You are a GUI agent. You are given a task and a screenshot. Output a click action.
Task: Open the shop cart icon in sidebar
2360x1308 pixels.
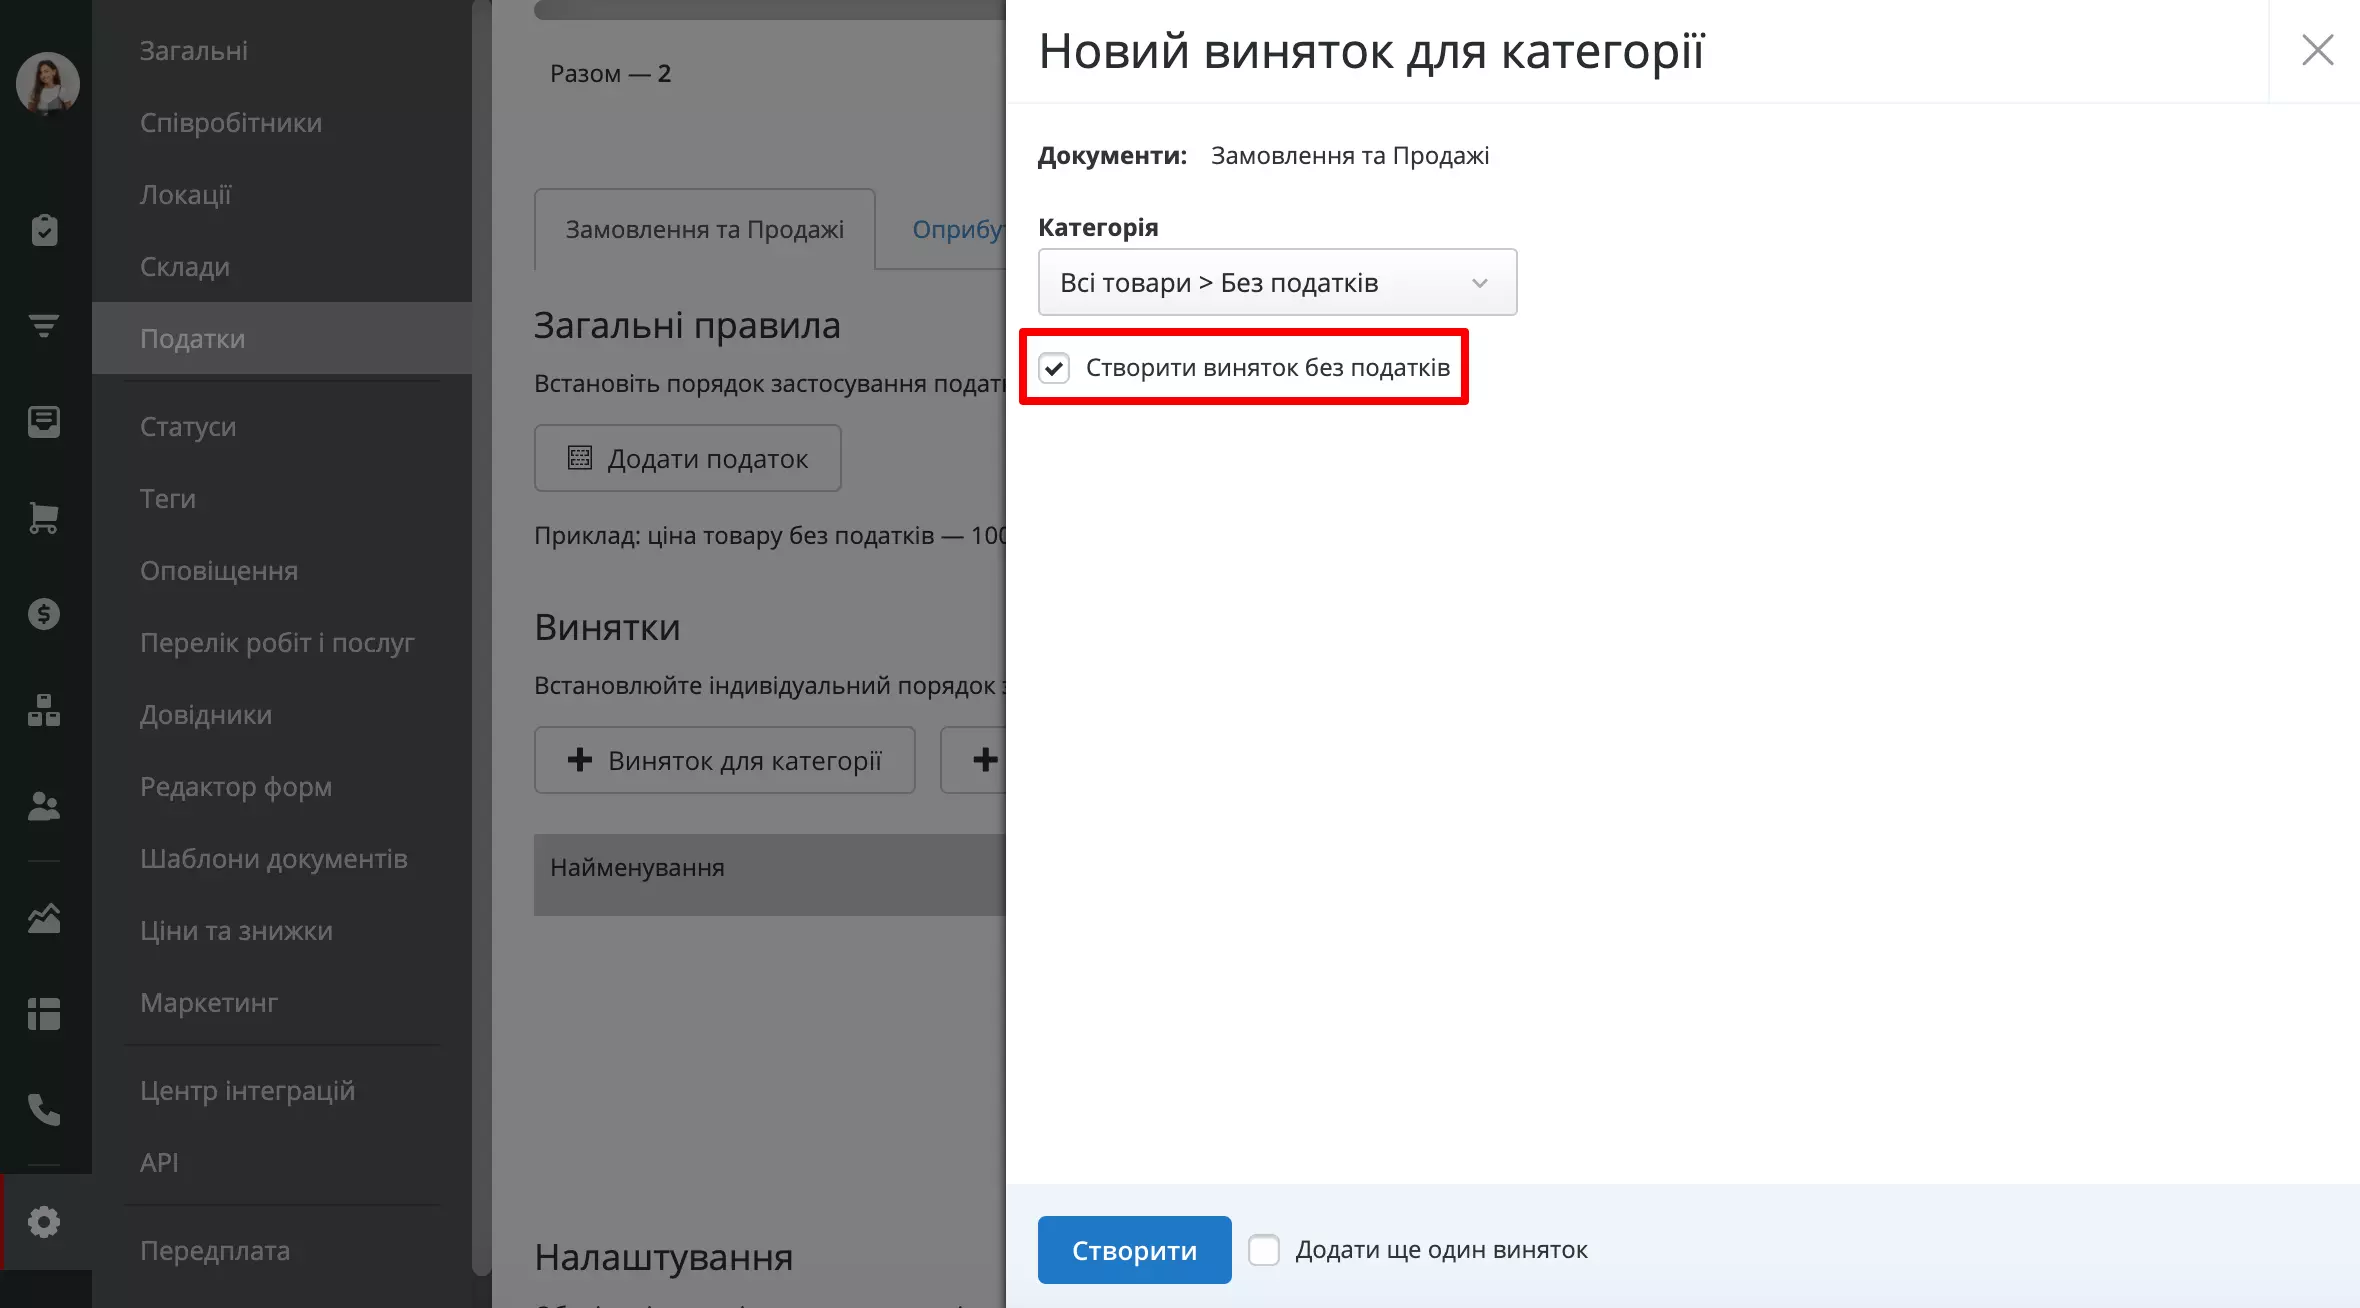coord(44,518)
